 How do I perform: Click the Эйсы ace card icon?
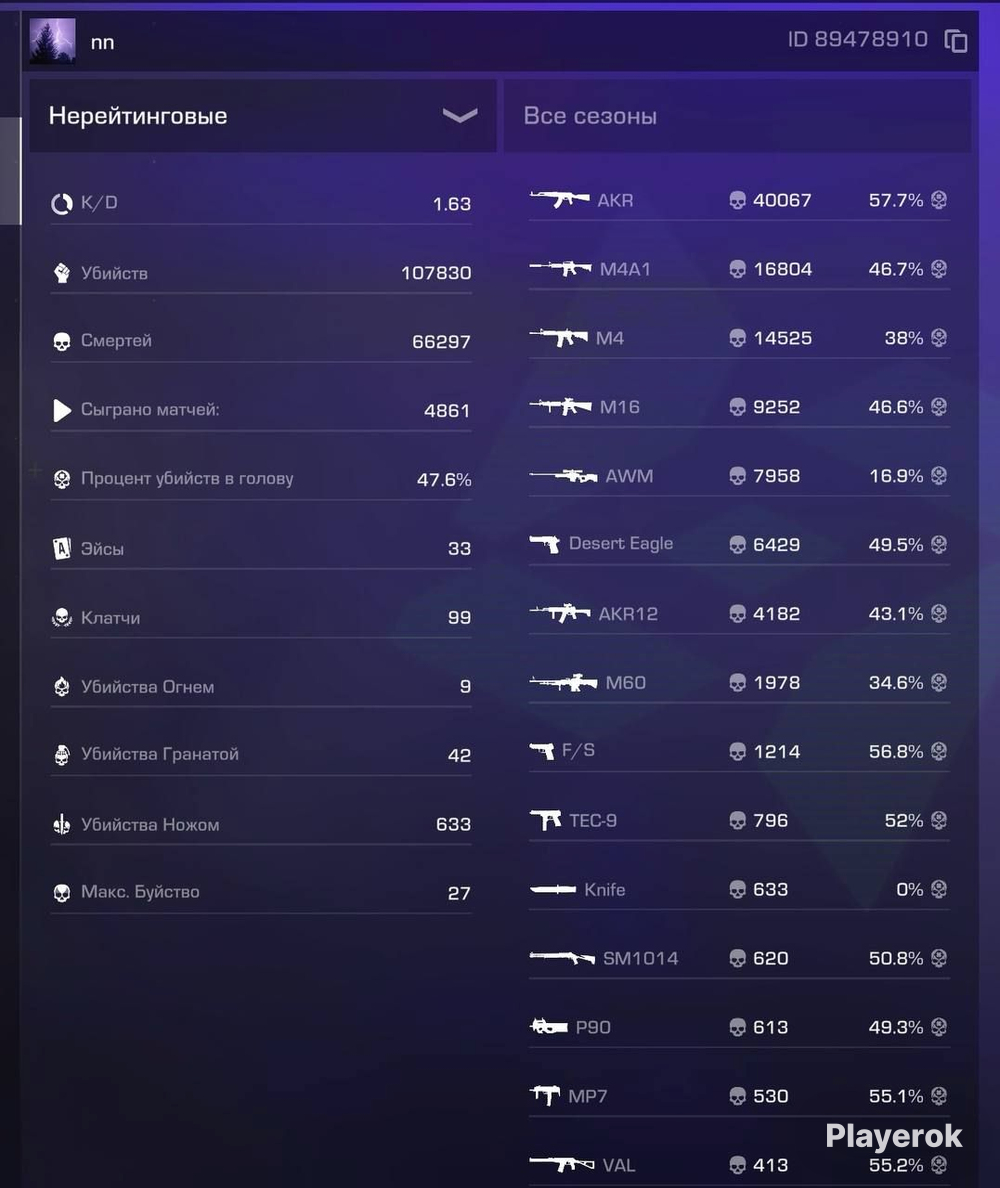61,549
